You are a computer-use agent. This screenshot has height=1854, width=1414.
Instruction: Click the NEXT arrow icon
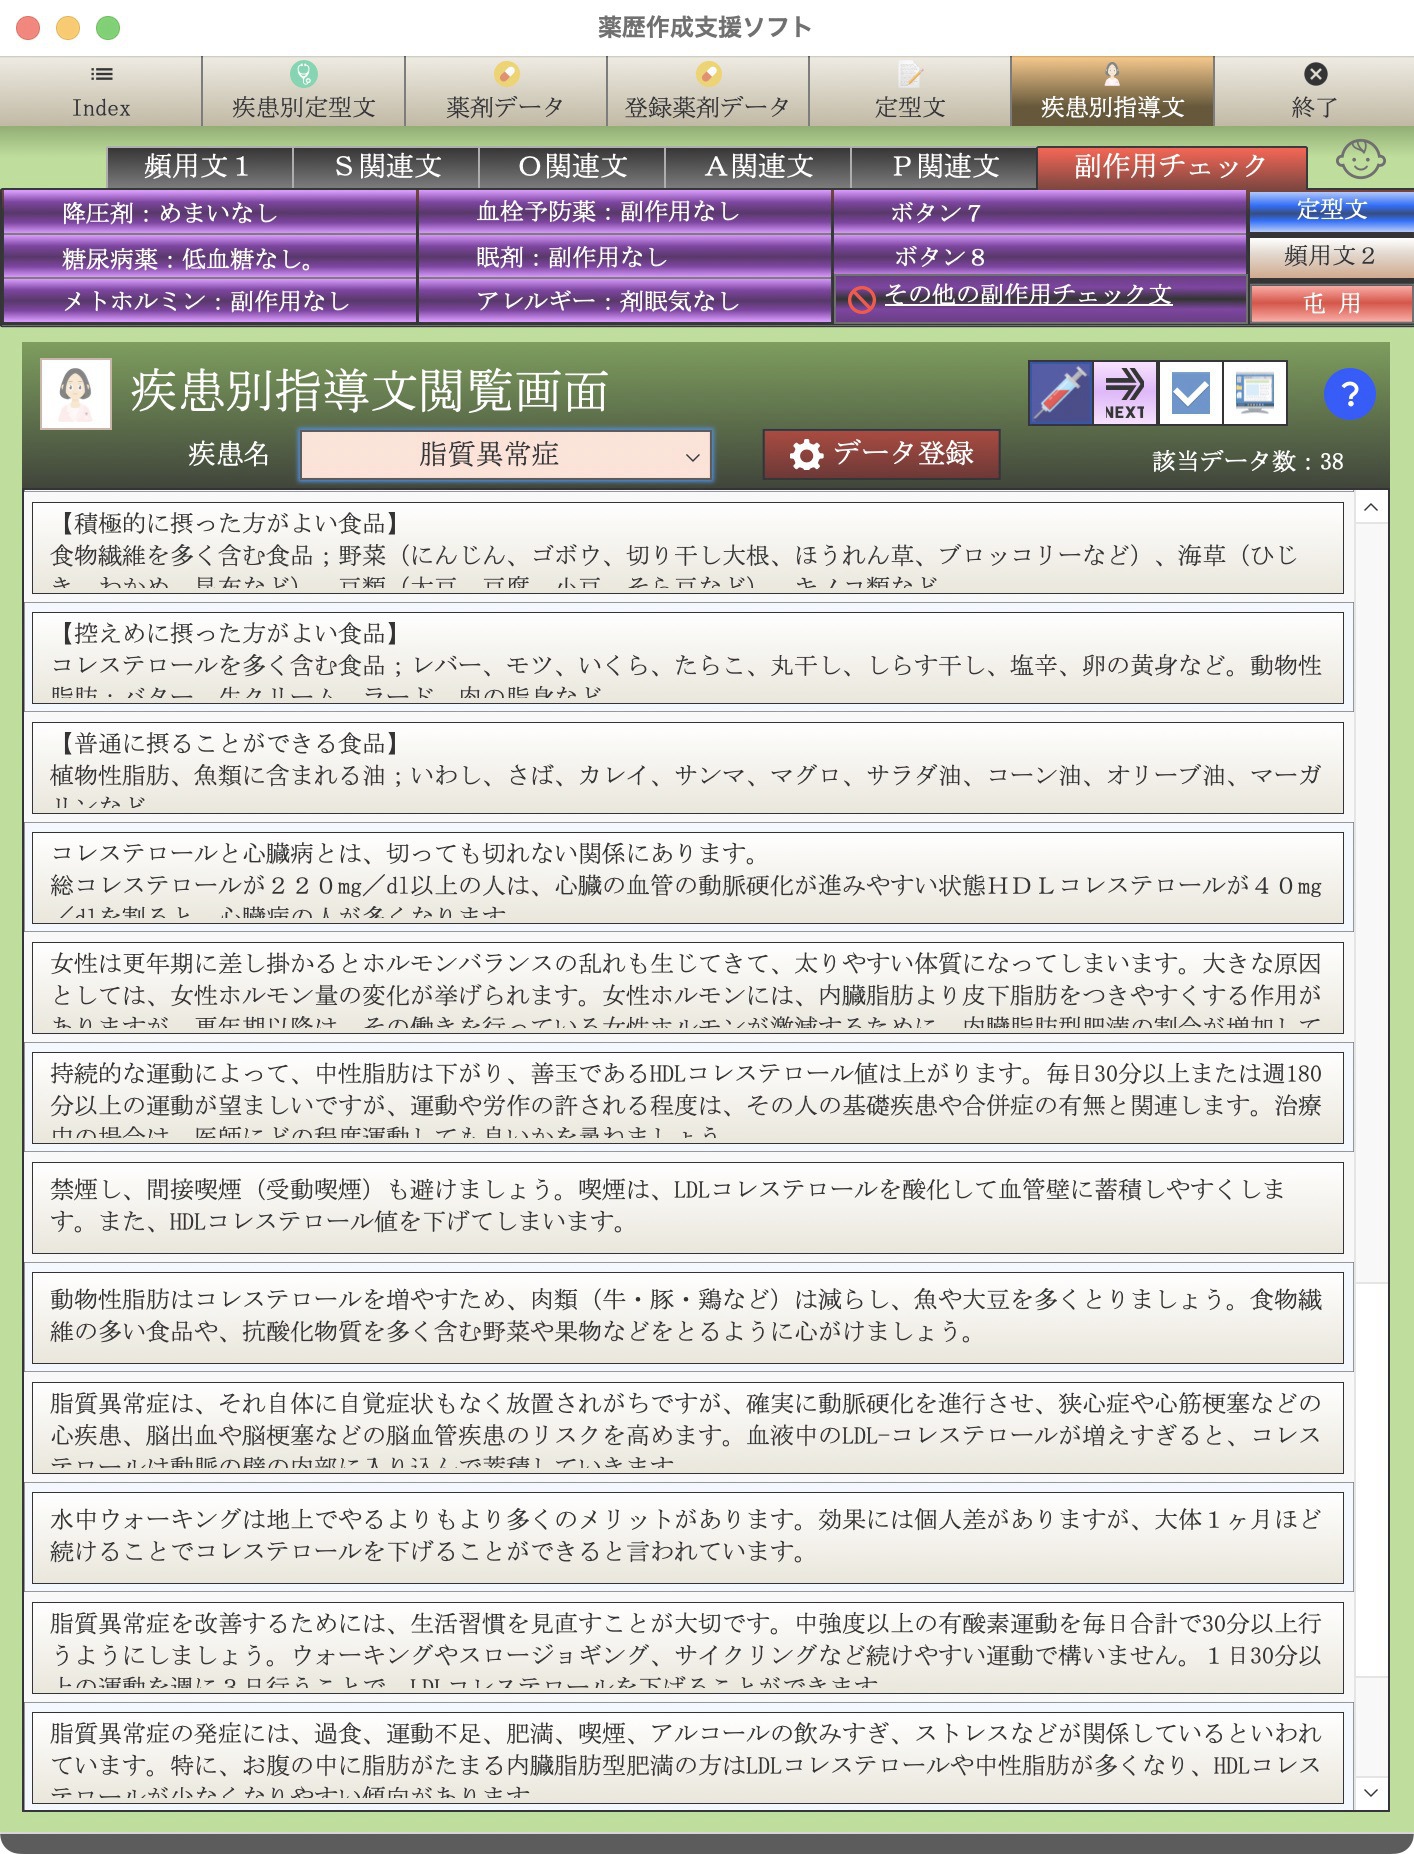pos(1125,393)
